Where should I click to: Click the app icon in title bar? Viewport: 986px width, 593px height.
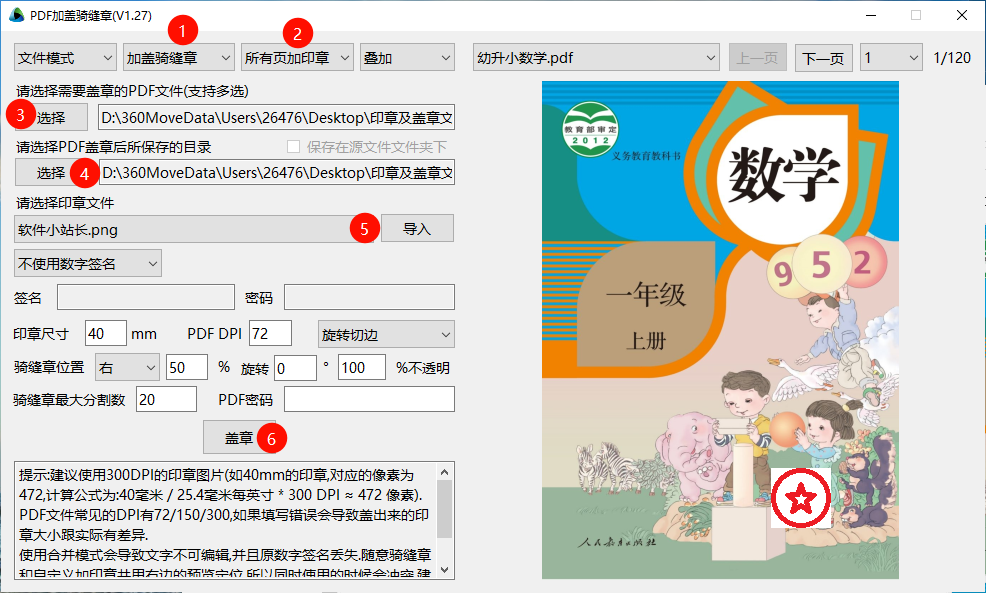[x=16, y=15]
